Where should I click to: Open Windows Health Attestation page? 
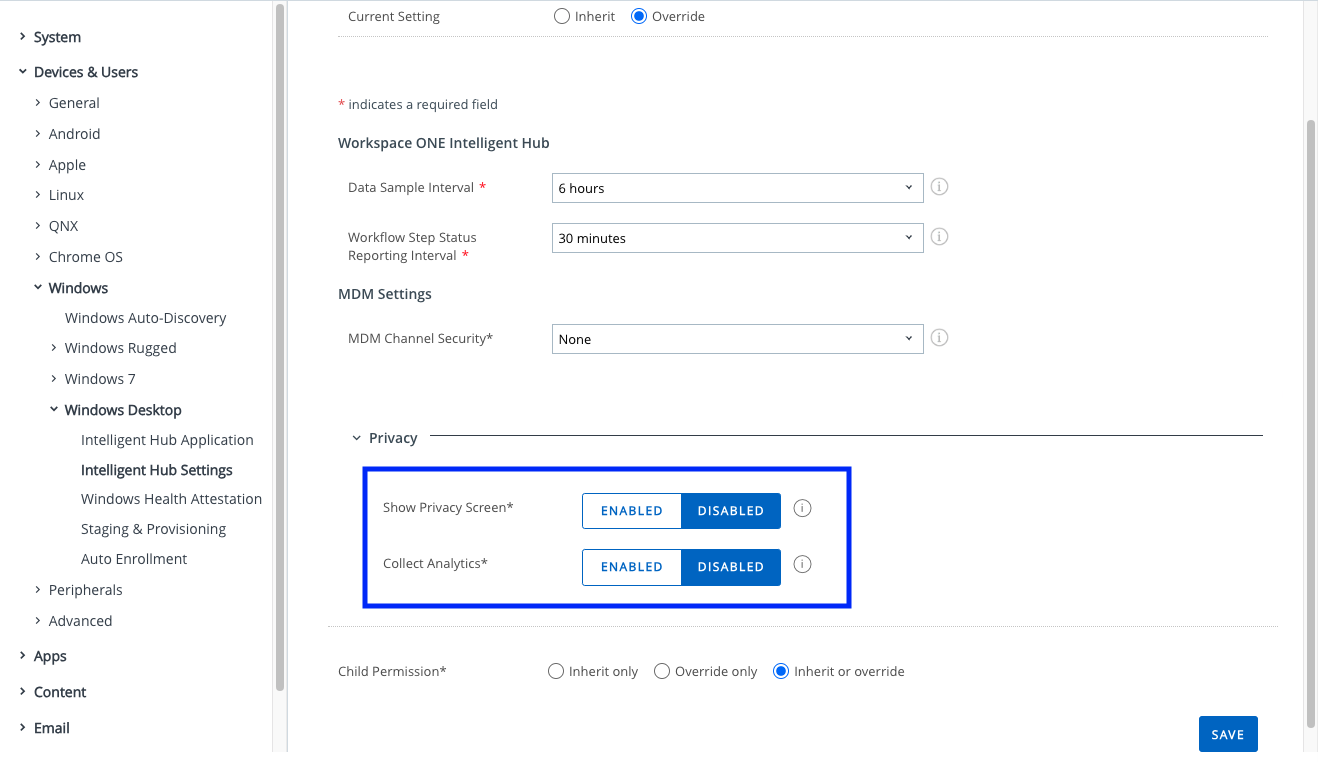point(171,499)
